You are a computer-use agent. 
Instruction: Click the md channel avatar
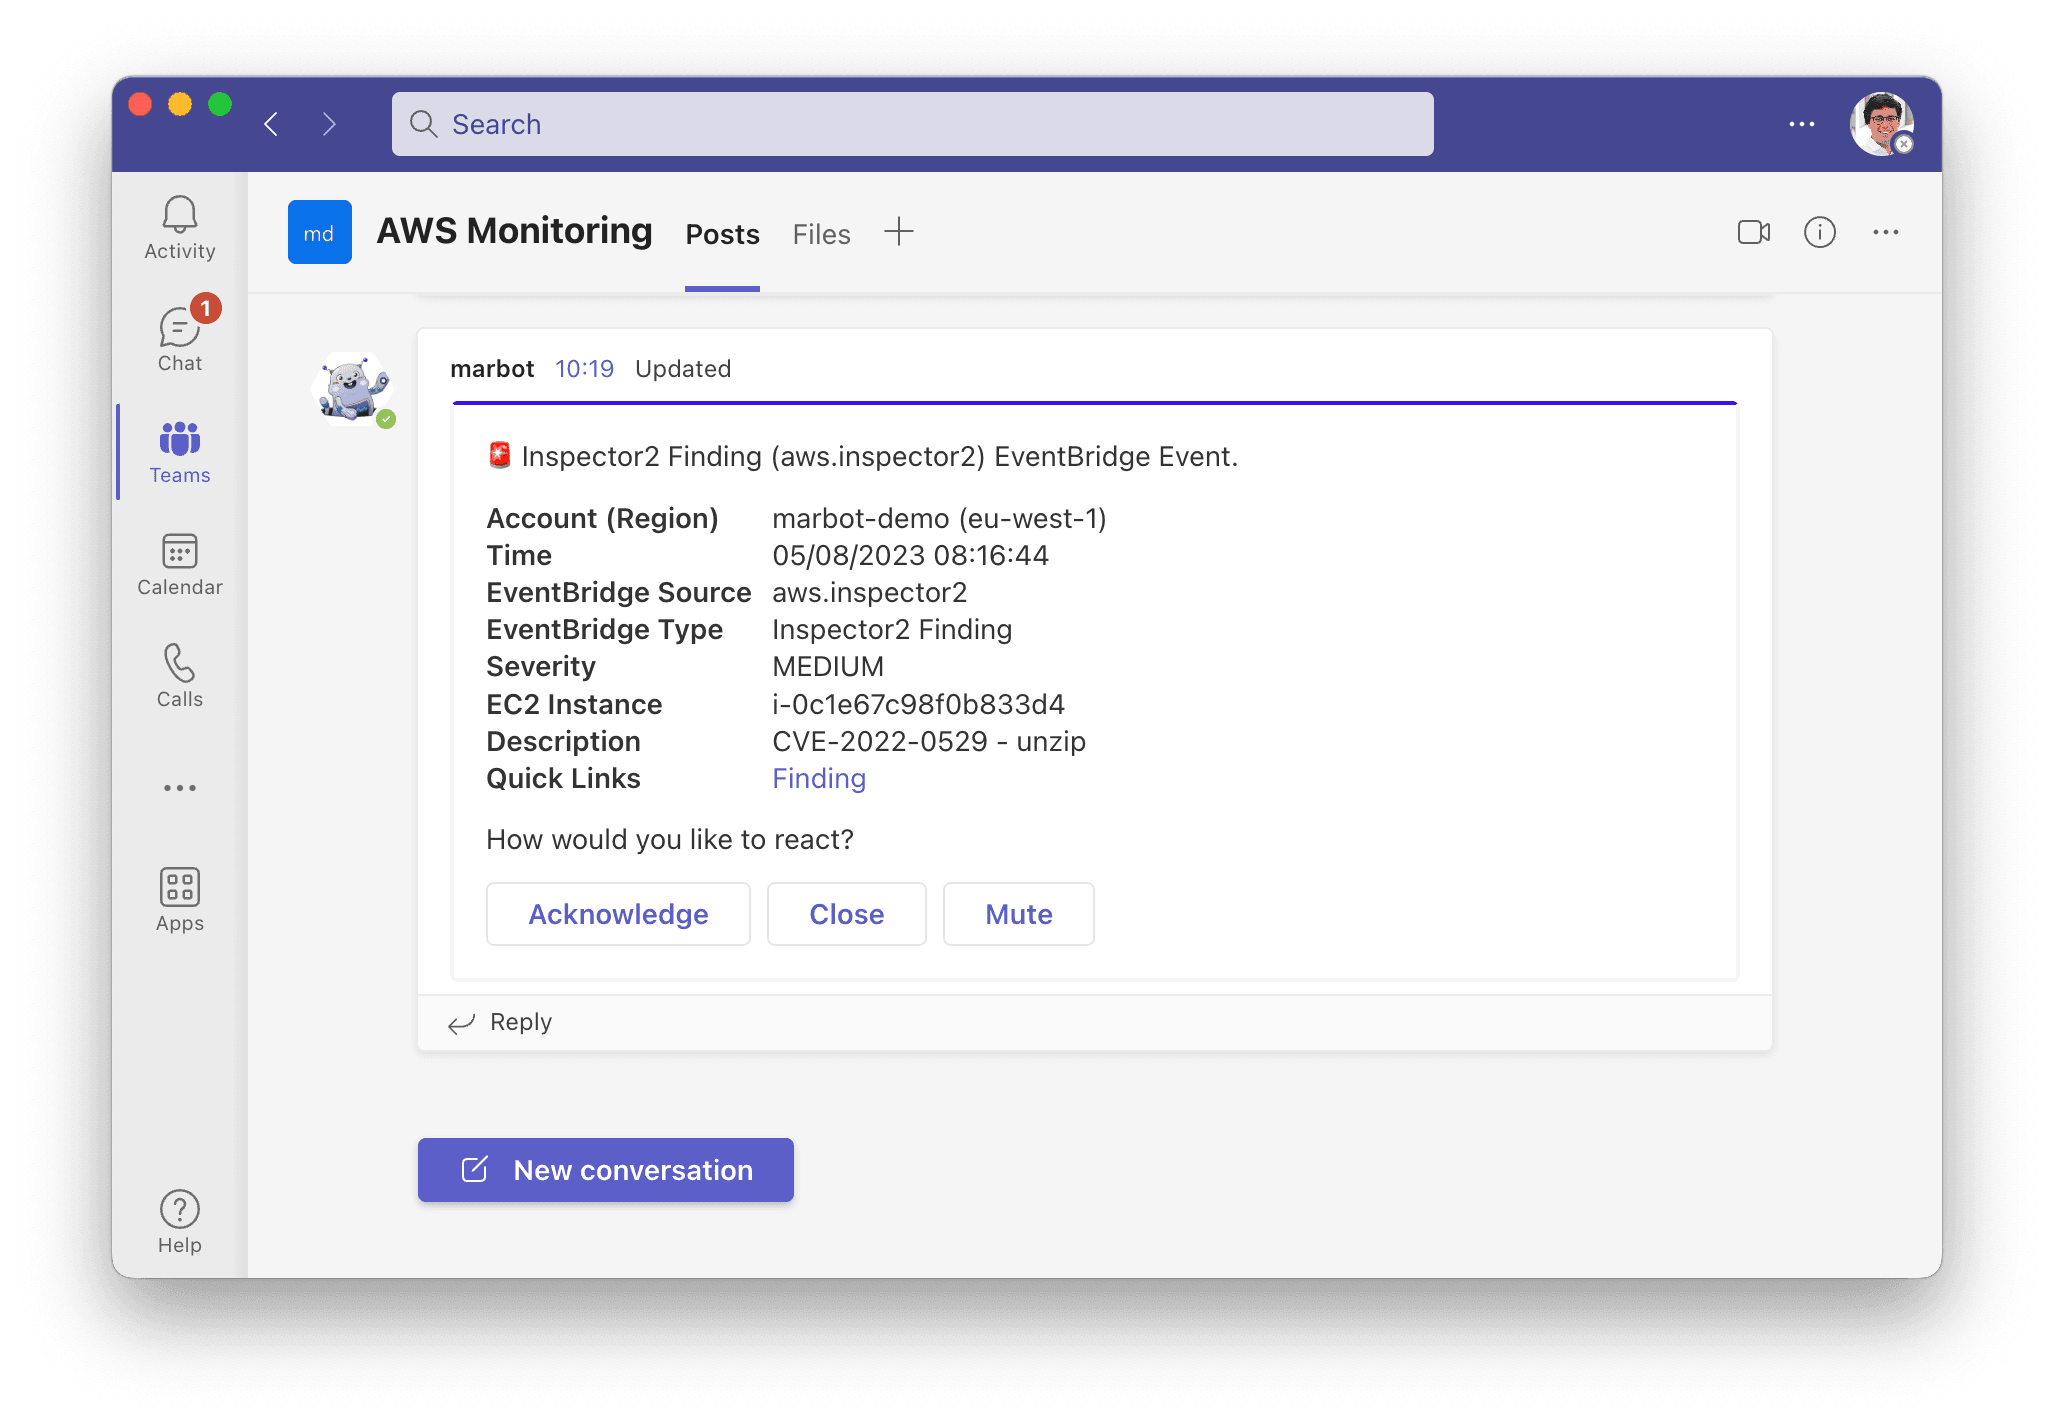pos(320,232)
